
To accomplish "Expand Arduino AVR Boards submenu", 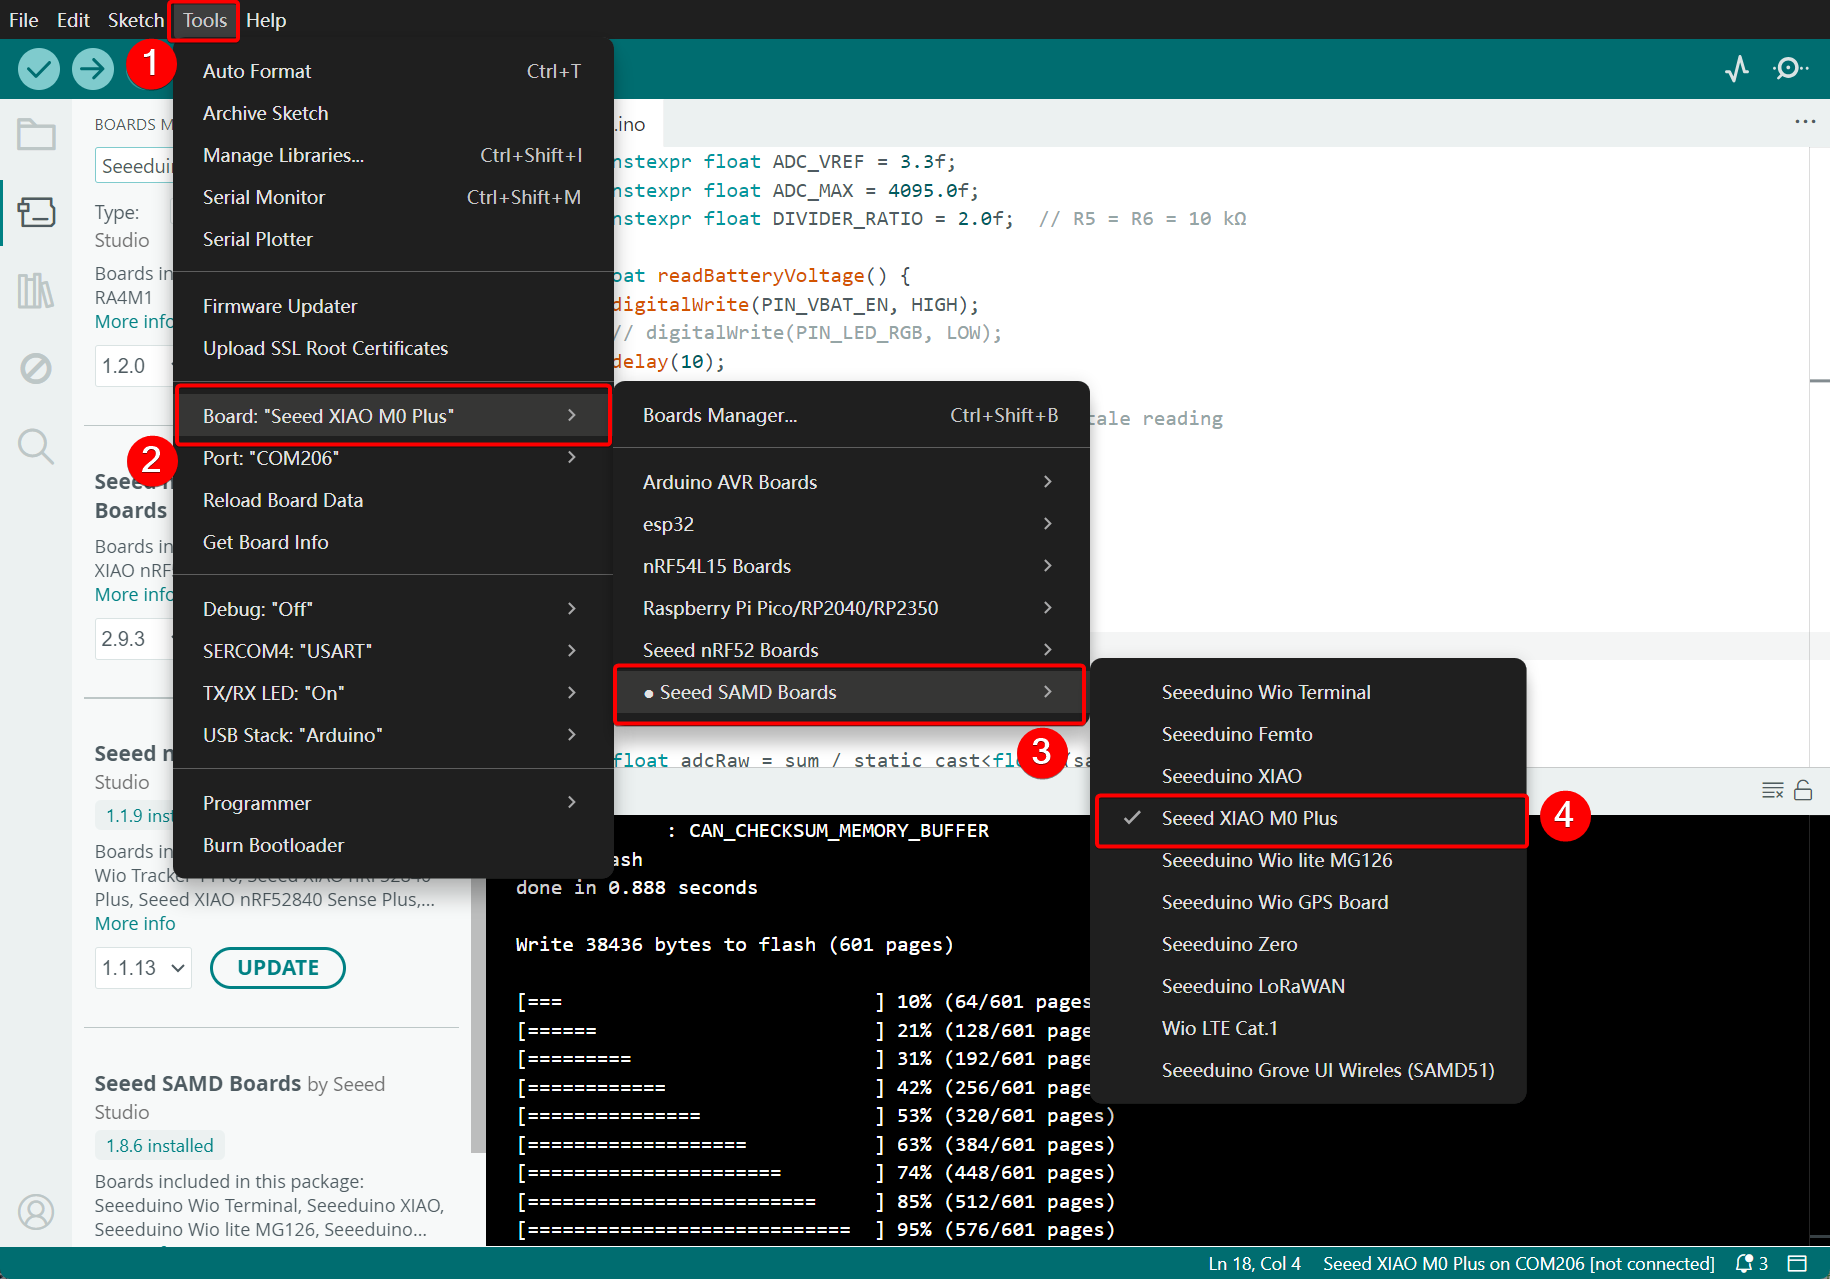I will tap(850, 482).
